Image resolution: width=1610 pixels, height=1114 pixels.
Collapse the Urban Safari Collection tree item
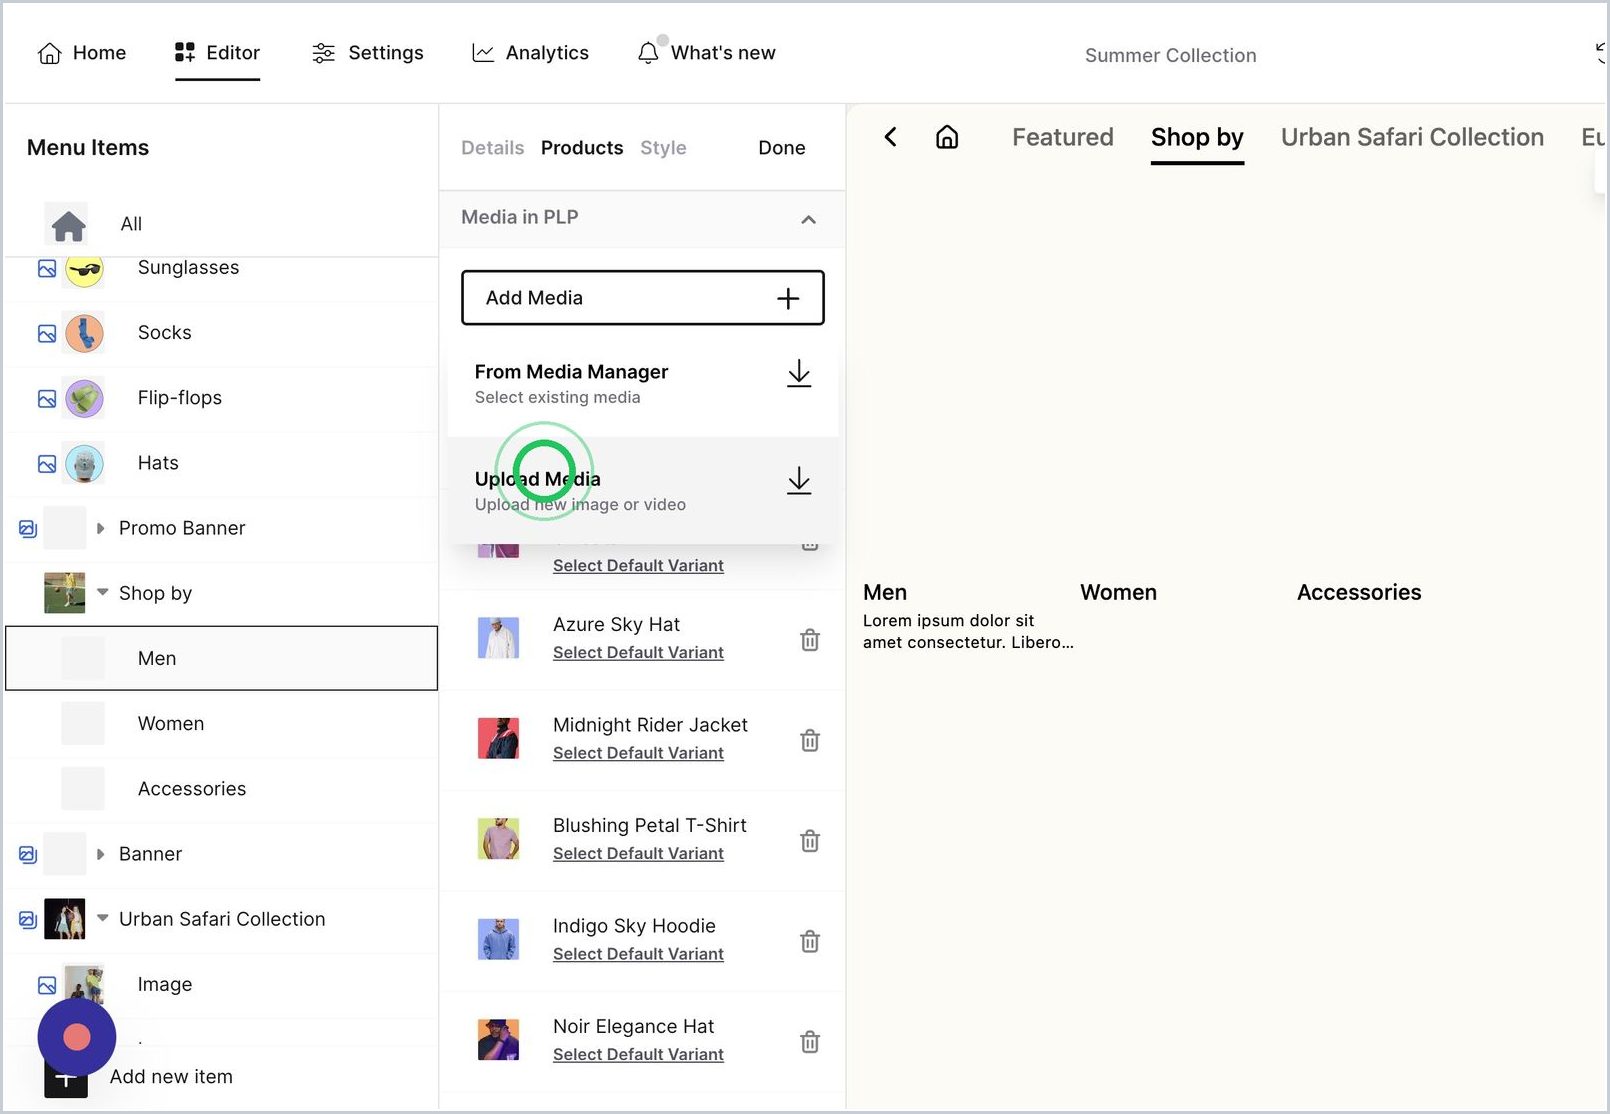102,917
